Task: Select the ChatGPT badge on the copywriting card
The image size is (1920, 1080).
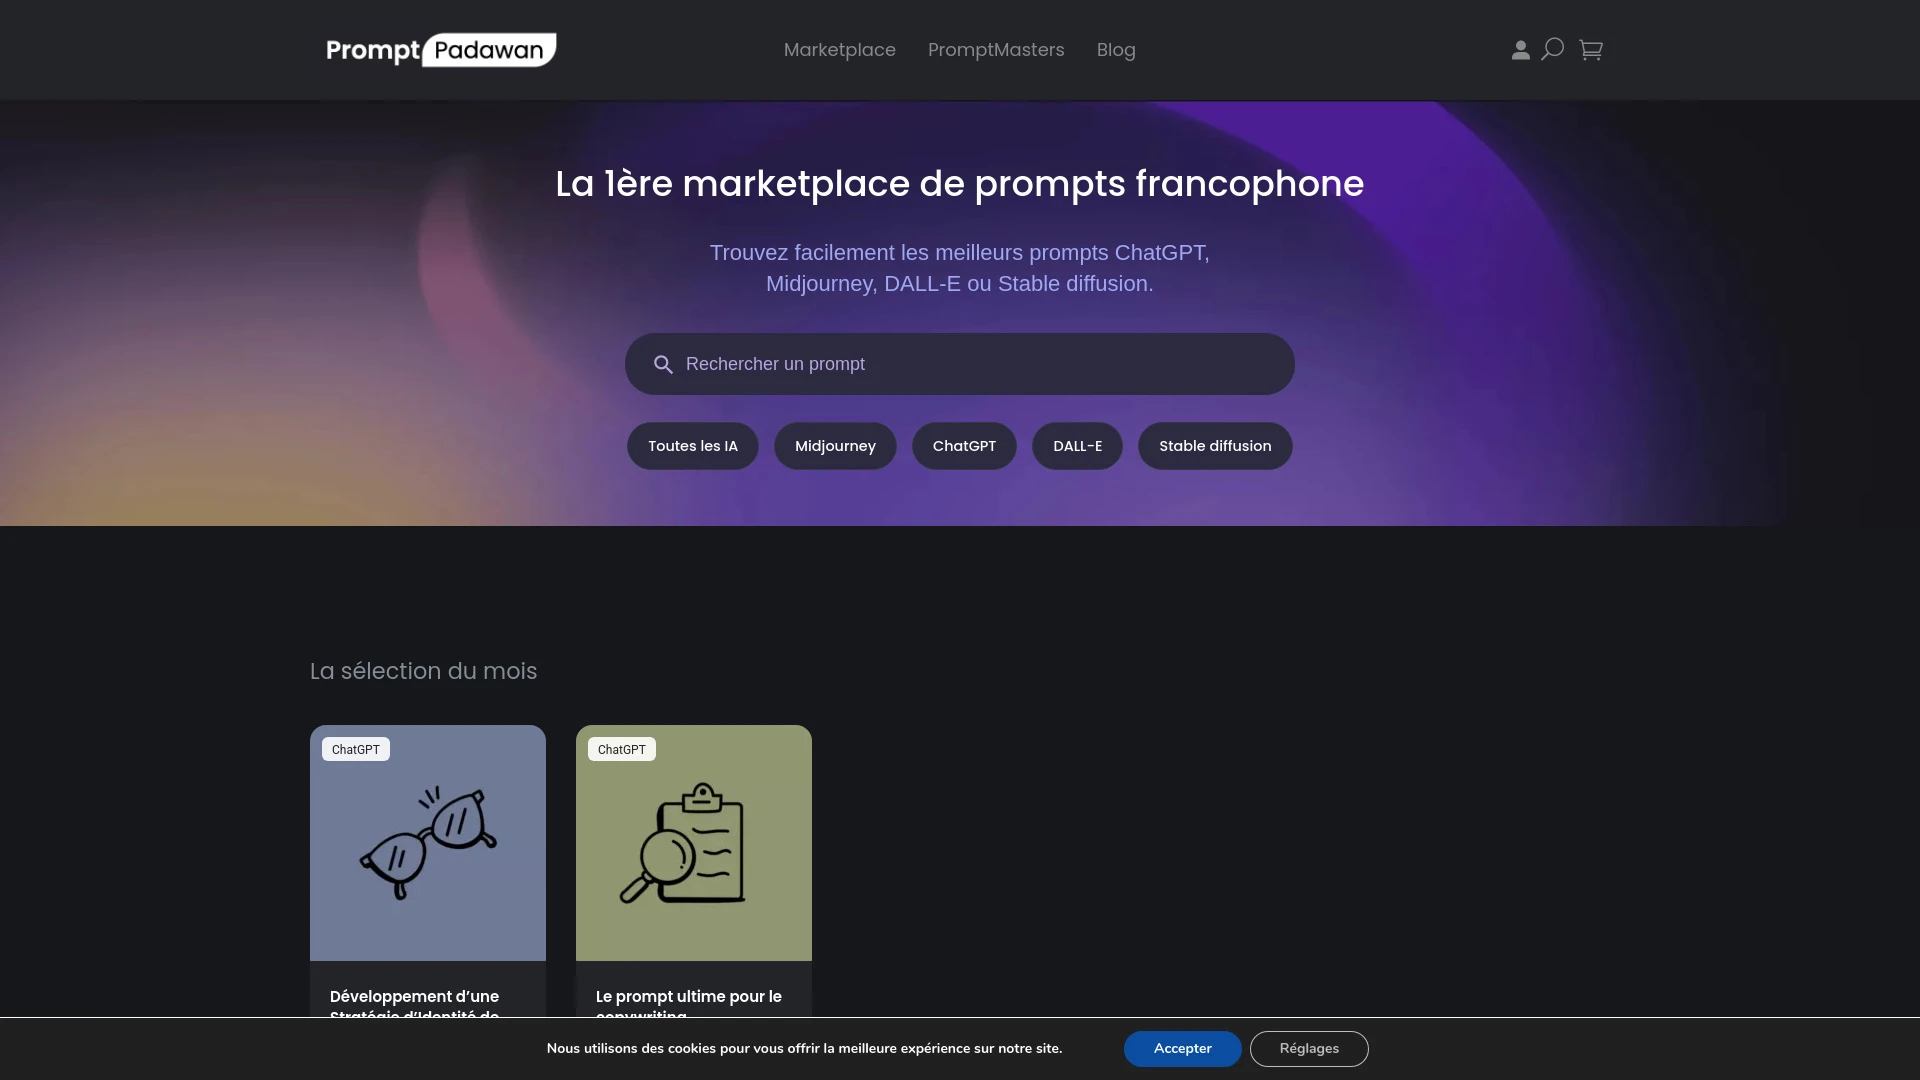Action: coord(621,748)
